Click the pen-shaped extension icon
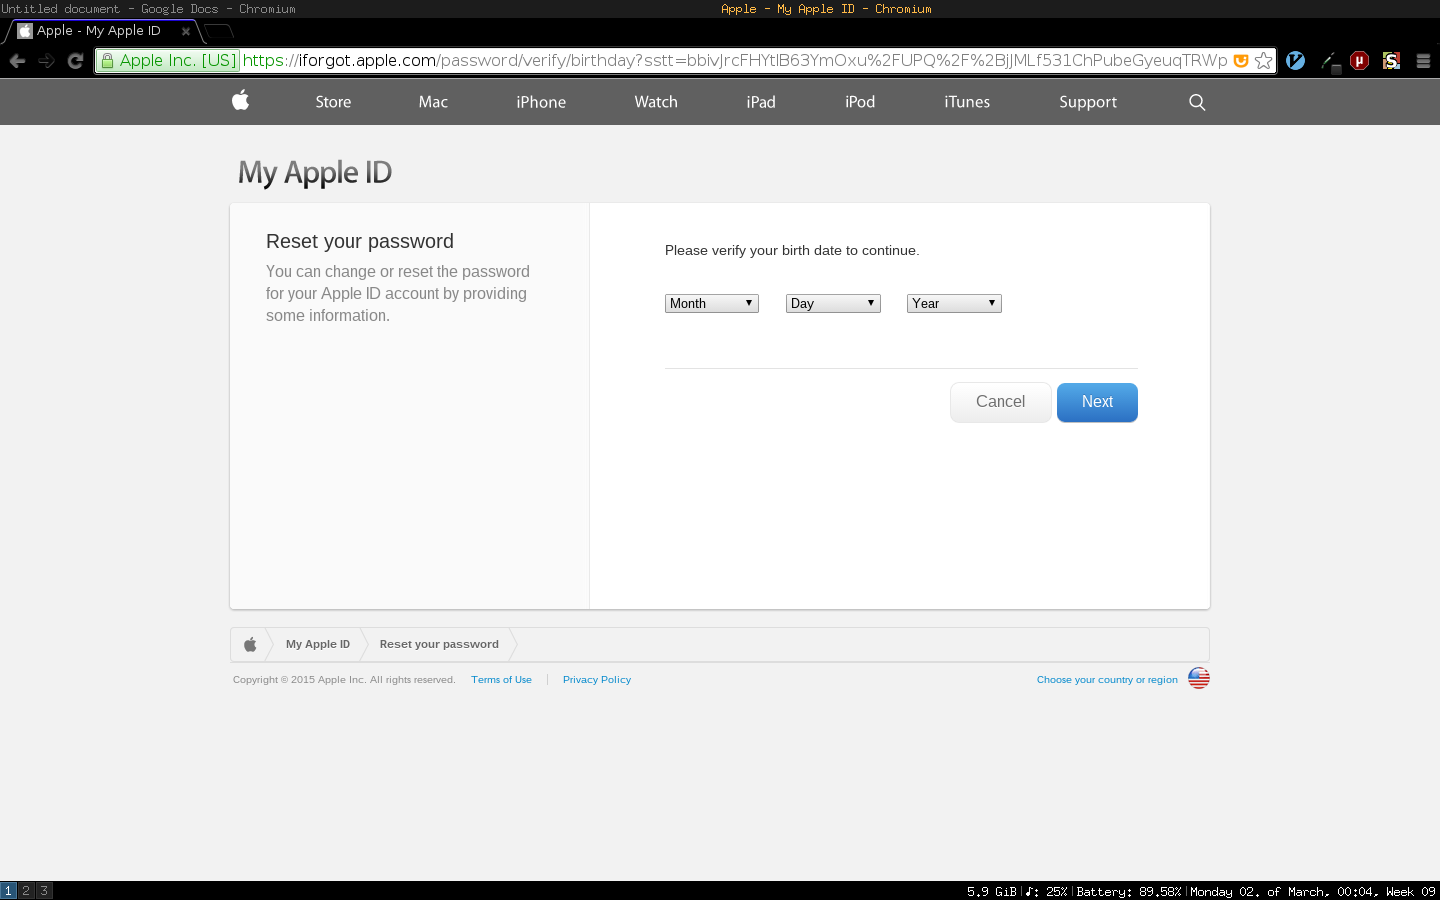Image resolution: width=1440 pixels, height=900 pixels. [x=1330, y=62]
